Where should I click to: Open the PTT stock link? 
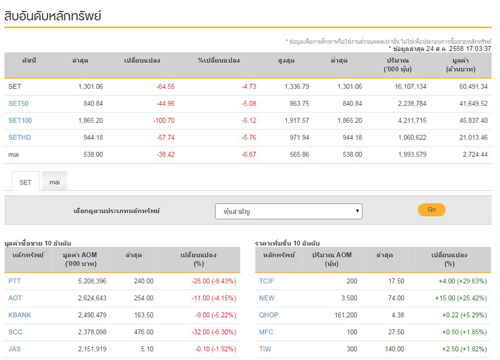pyautogui.click(x=14, y=281)
